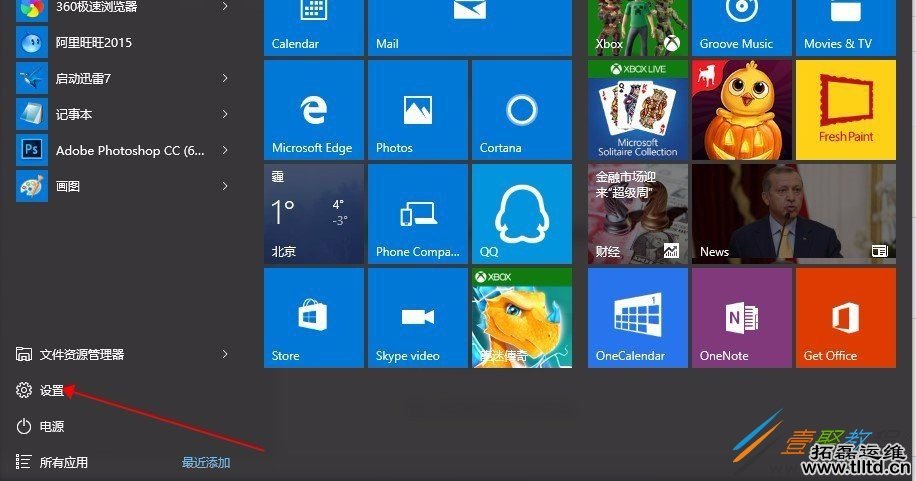Open the Xbox dragon game tile
Viewport: 916px width, 481px height.
point(522,318)
